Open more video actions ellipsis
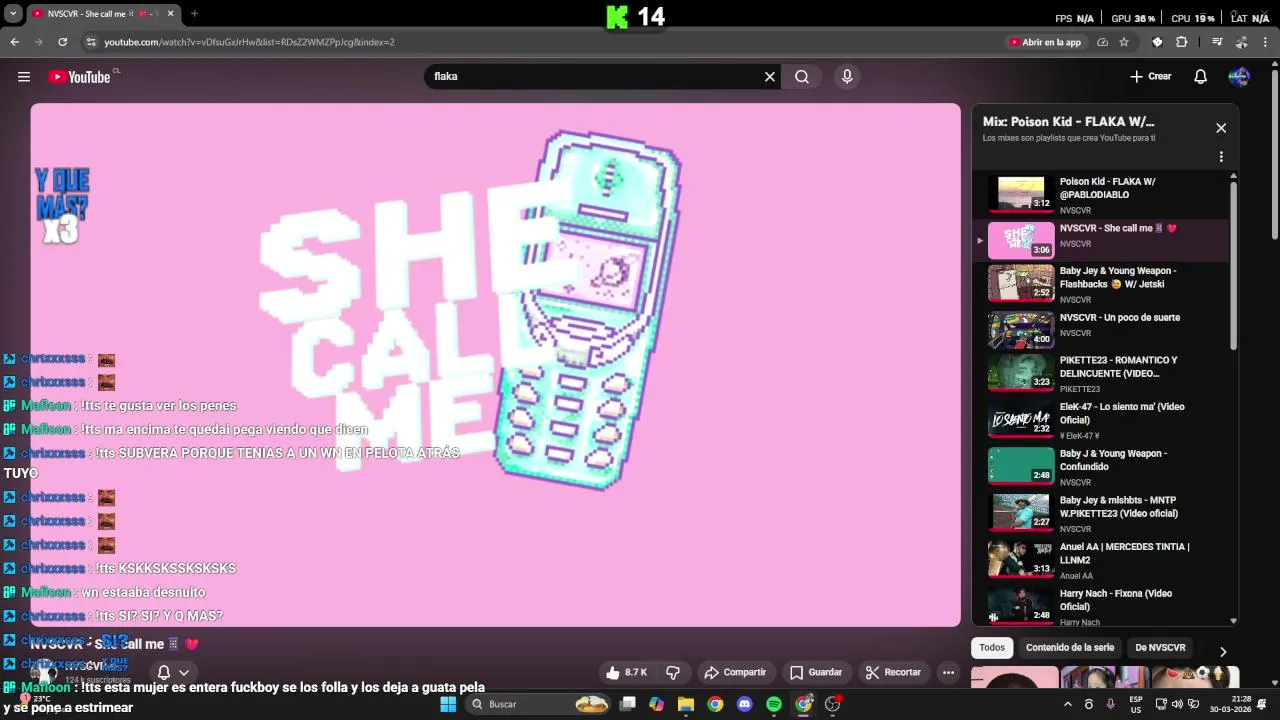Image resolution: width=1280 pixels, height=720 pixels. (x=948, y=673)
